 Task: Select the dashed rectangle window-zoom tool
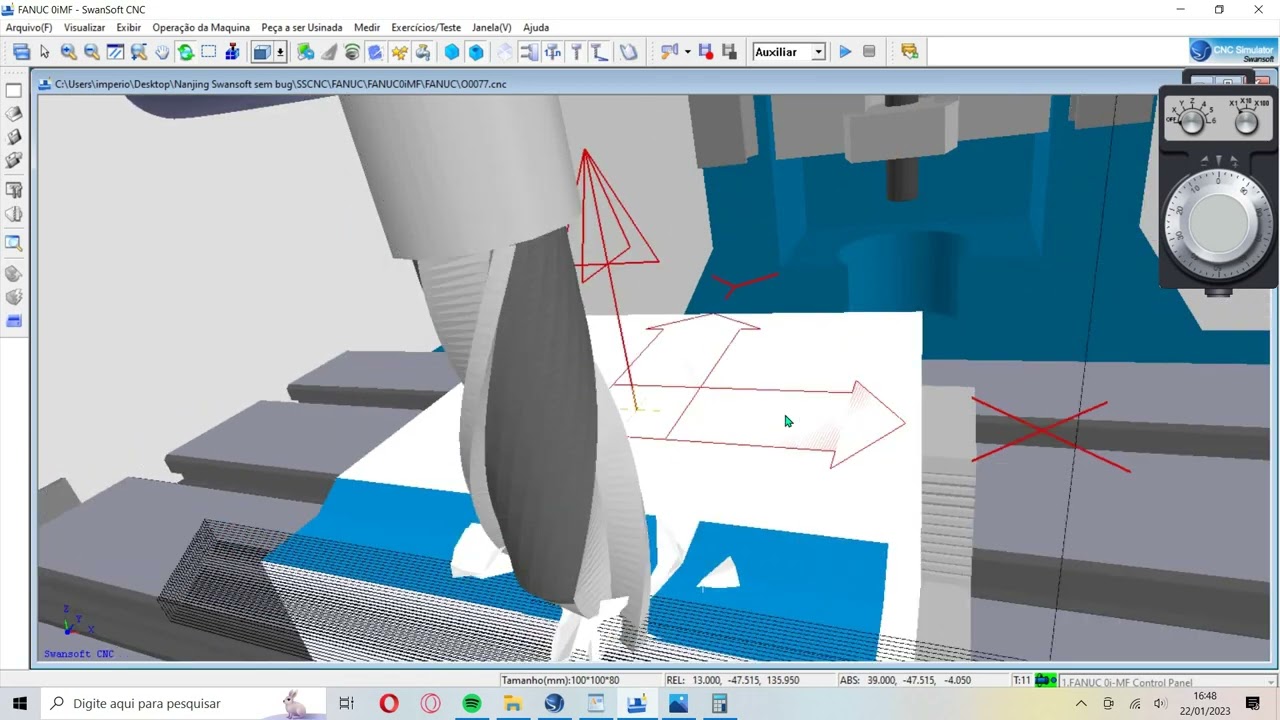209,52
